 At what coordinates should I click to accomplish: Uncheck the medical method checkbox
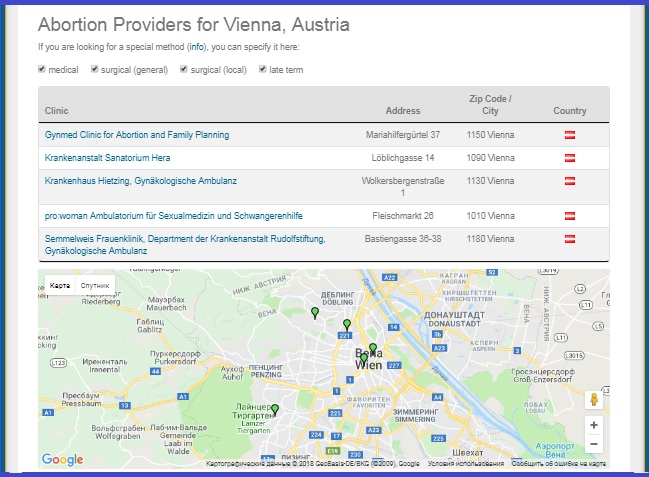pyautogui.click(x=41, y=69)
